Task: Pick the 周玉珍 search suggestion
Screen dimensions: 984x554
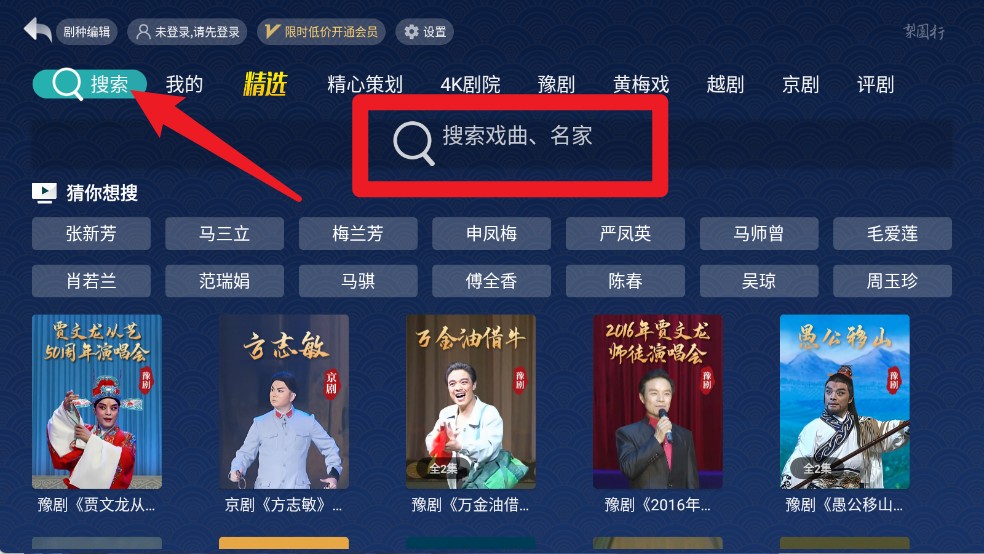Action: tap(892, 280)
